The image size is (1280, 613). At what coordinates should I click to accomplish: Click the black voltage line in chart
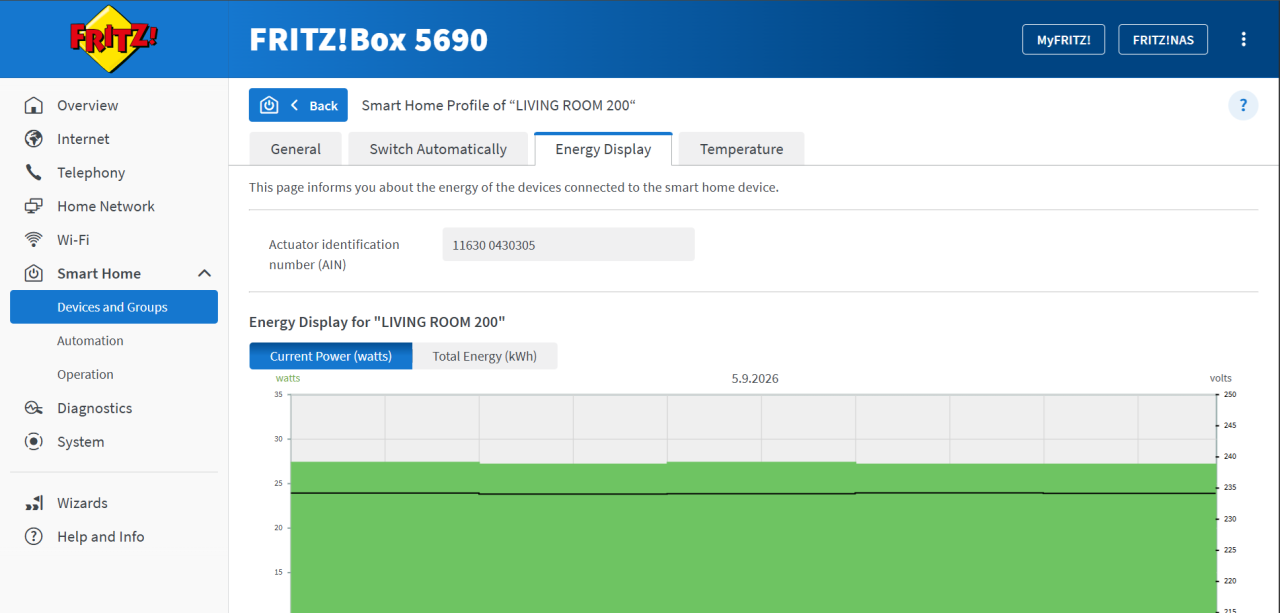[x=755, y=493]
